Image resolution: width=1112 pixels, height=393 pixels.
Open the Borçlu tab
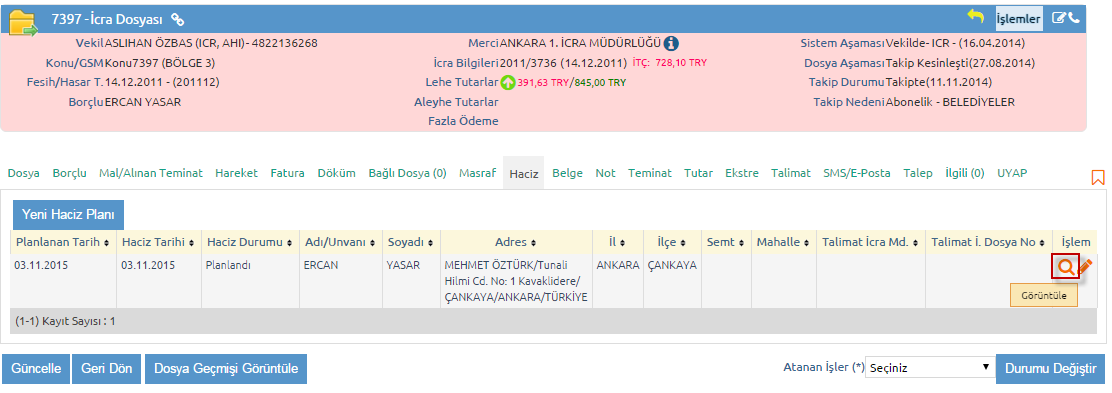pos(70,173)
